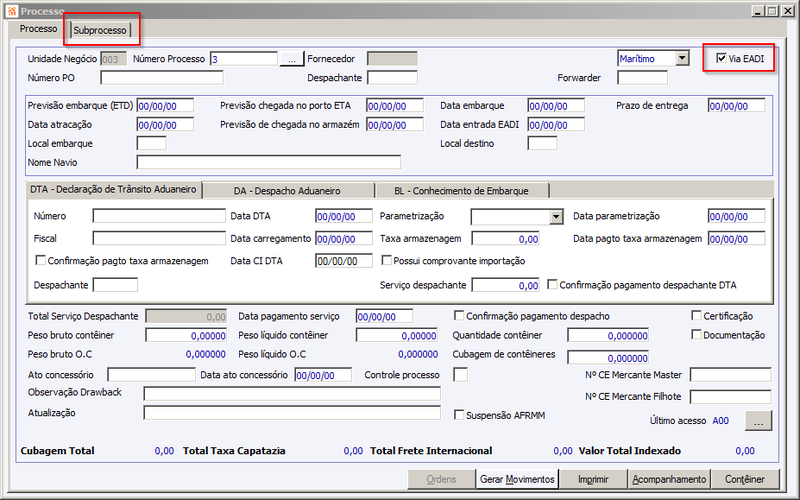Click ellipsis button beside Último acesso

click(x=758, y=421)
